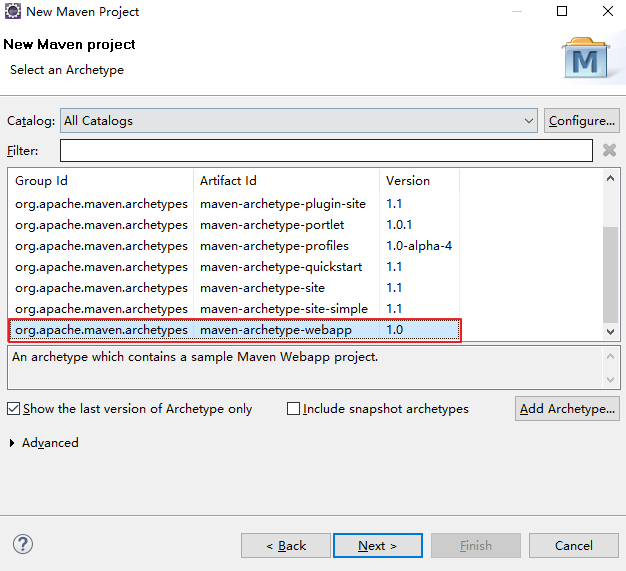Maximize the New Maven Project window
626x571 pixels.
click(562, 11)
